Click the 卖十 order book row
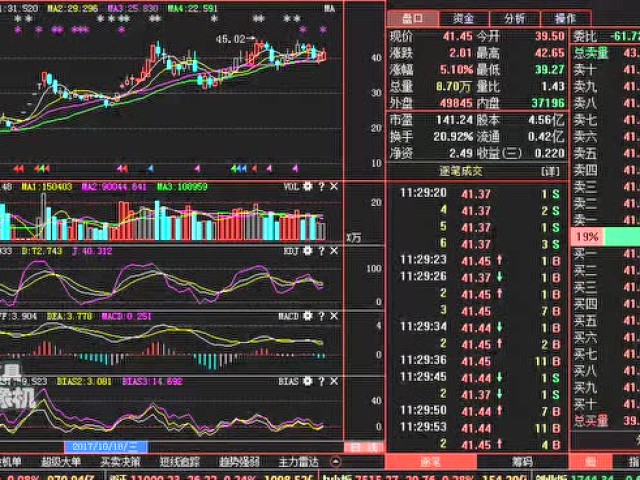 (606, 70)
